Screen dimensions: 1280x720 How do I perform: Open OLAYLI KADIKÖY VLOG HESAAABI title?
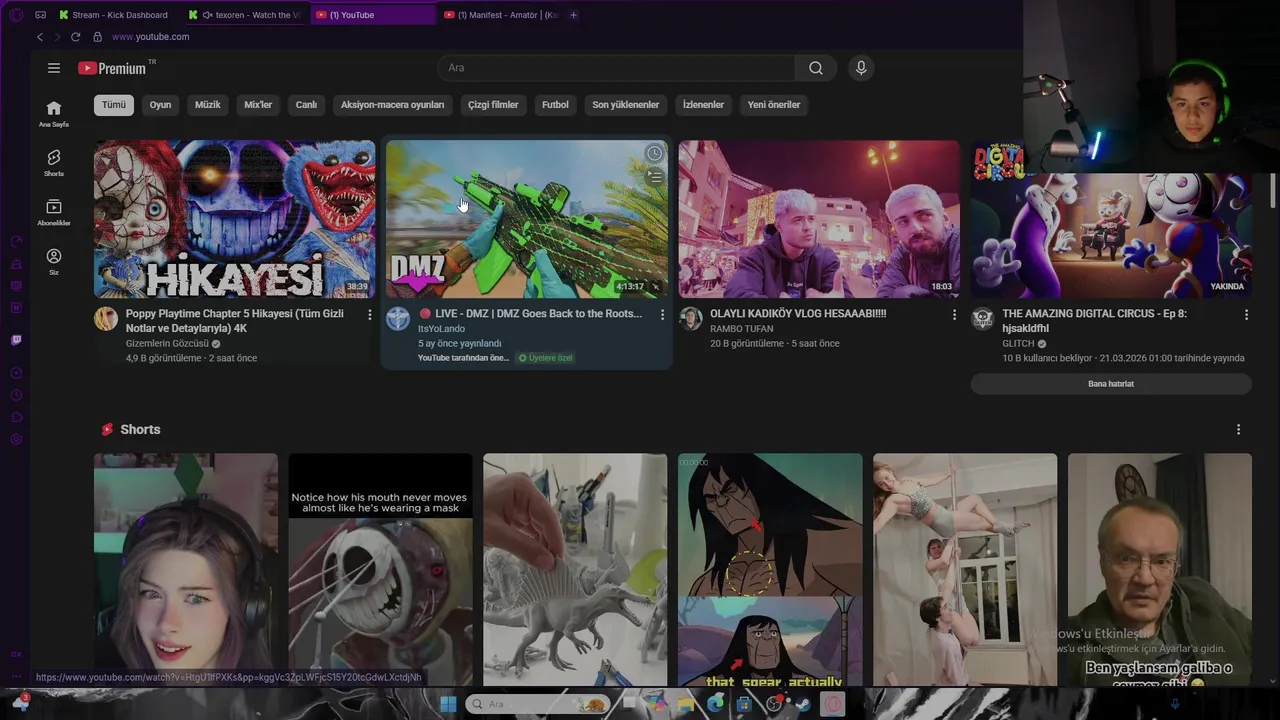pos(798,314)
